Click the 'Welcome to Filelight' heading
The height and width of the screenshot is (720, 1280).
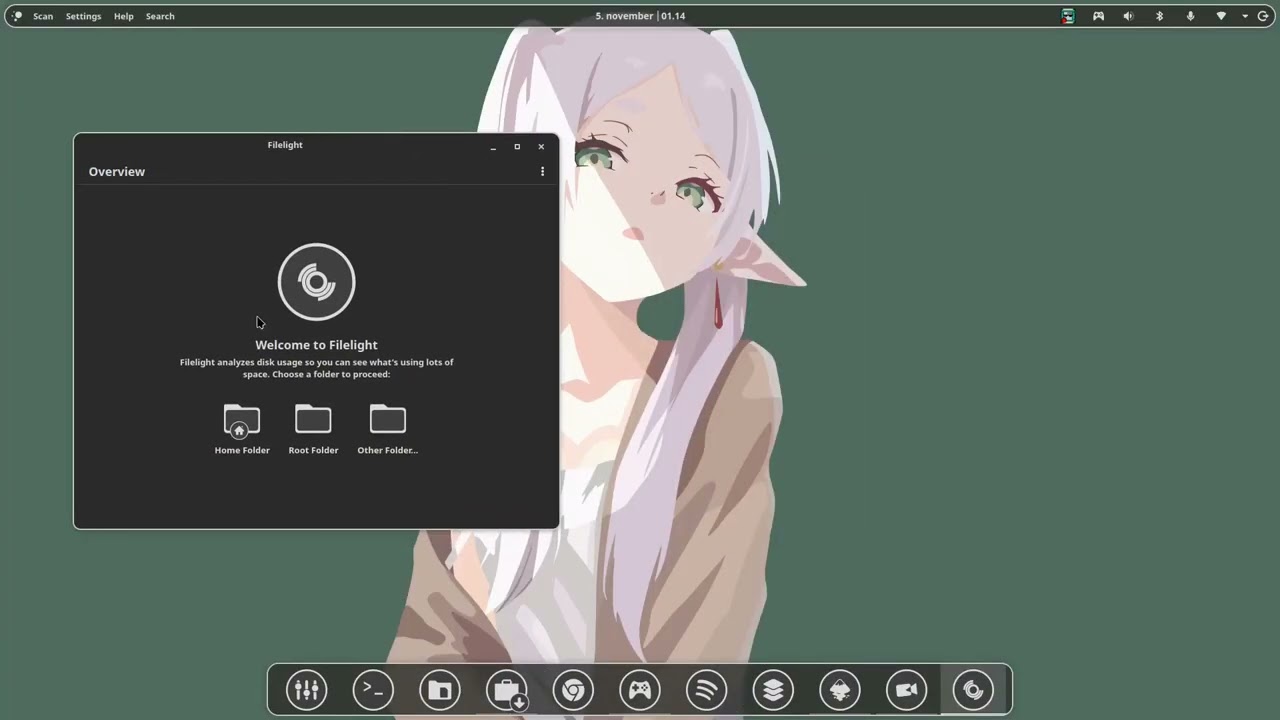click(x=316, y=345)
